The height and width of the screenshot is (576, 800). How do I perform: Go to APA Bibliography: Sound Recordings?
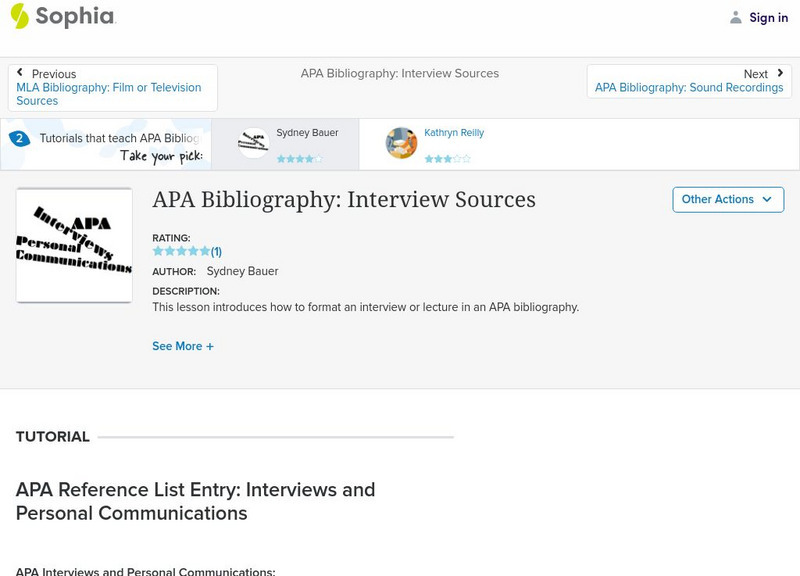(689, 88)
